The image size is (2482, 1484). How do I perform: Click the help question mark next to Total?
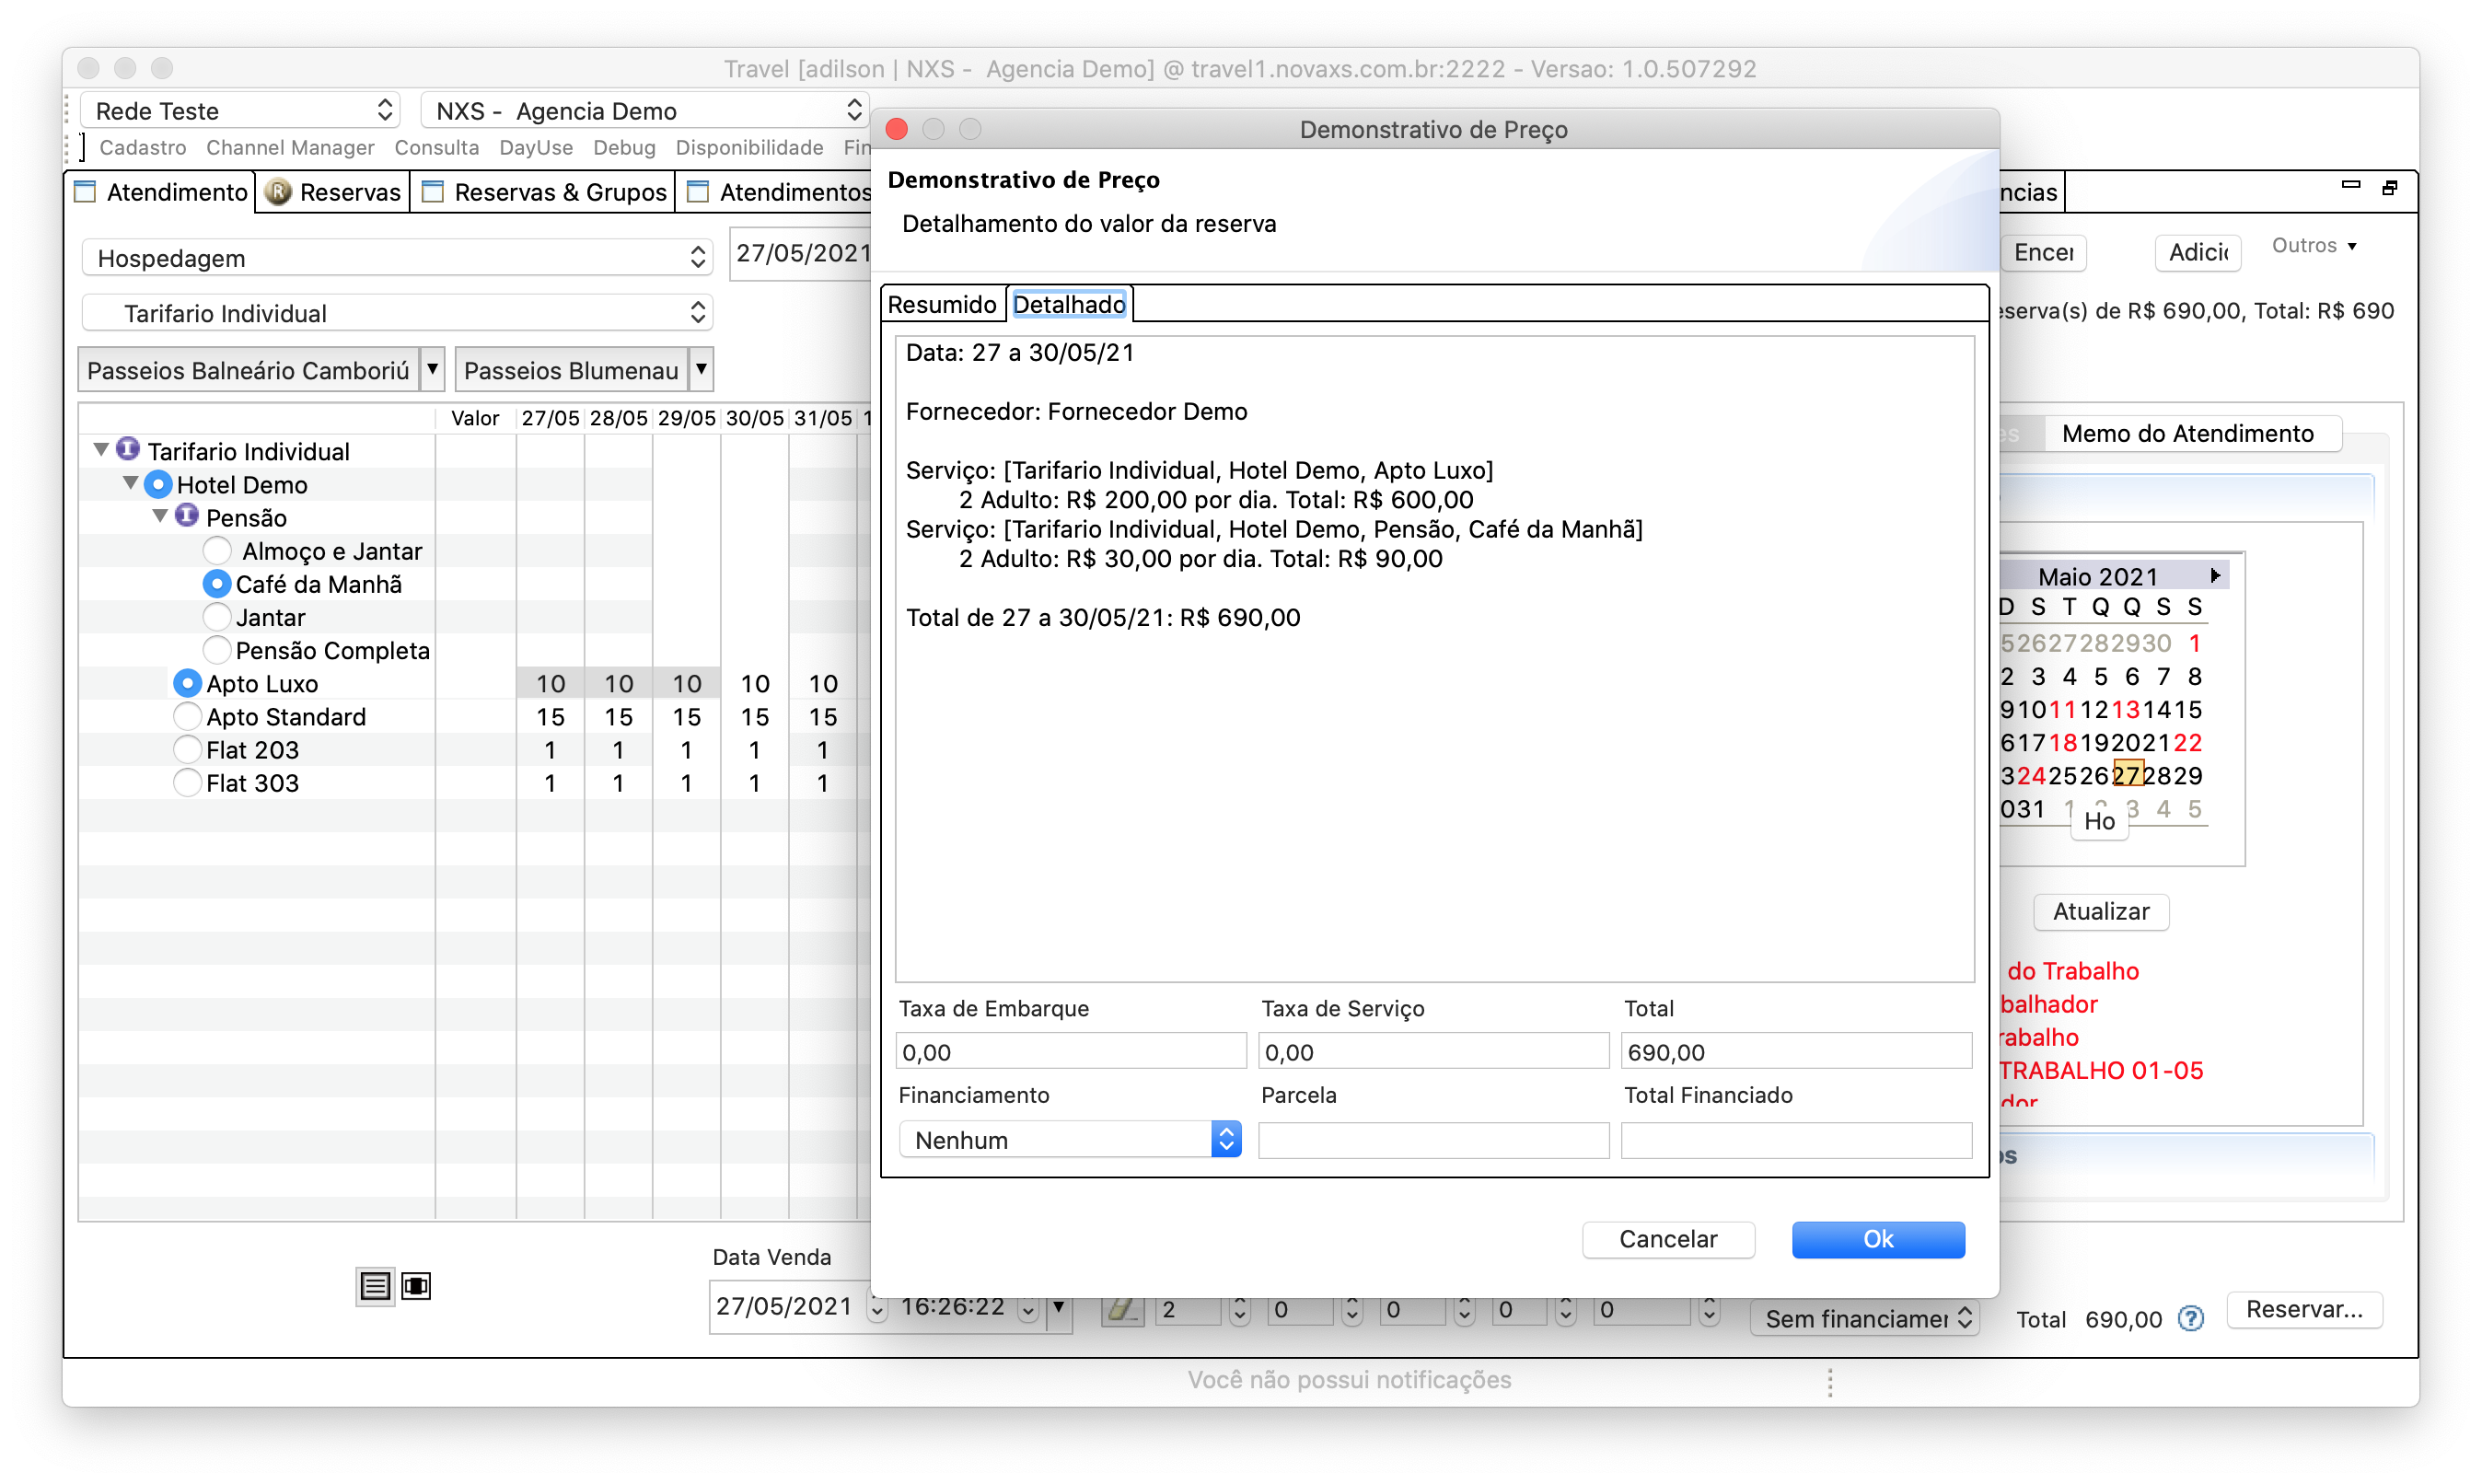click(x=2190, y=1319)
